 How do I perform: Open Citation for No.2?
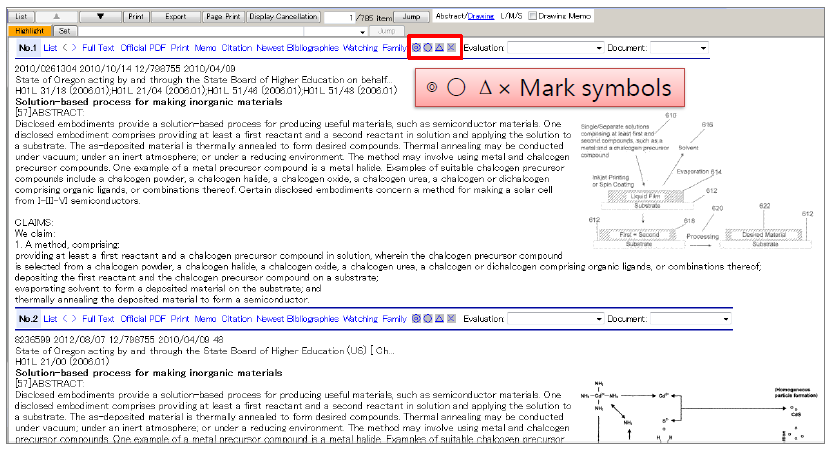click(237, 318)
